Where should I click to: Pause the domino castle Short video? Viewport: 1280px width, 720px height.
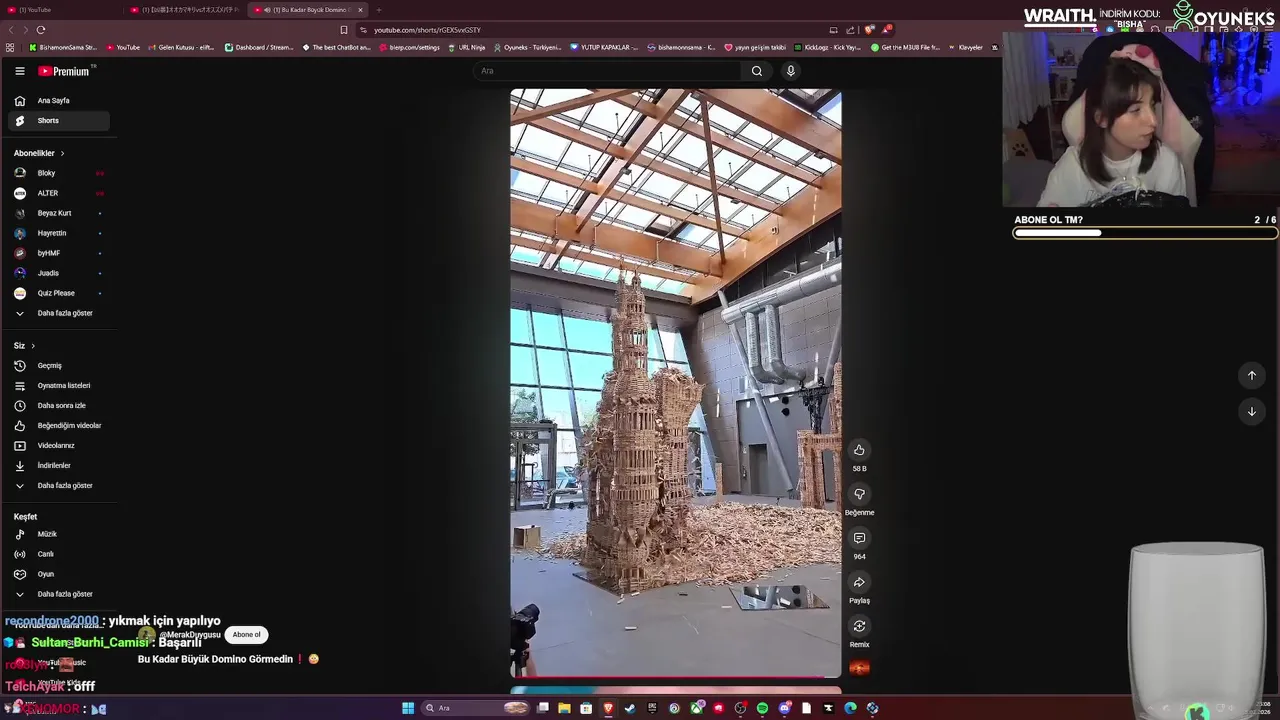tap(676, 383)
